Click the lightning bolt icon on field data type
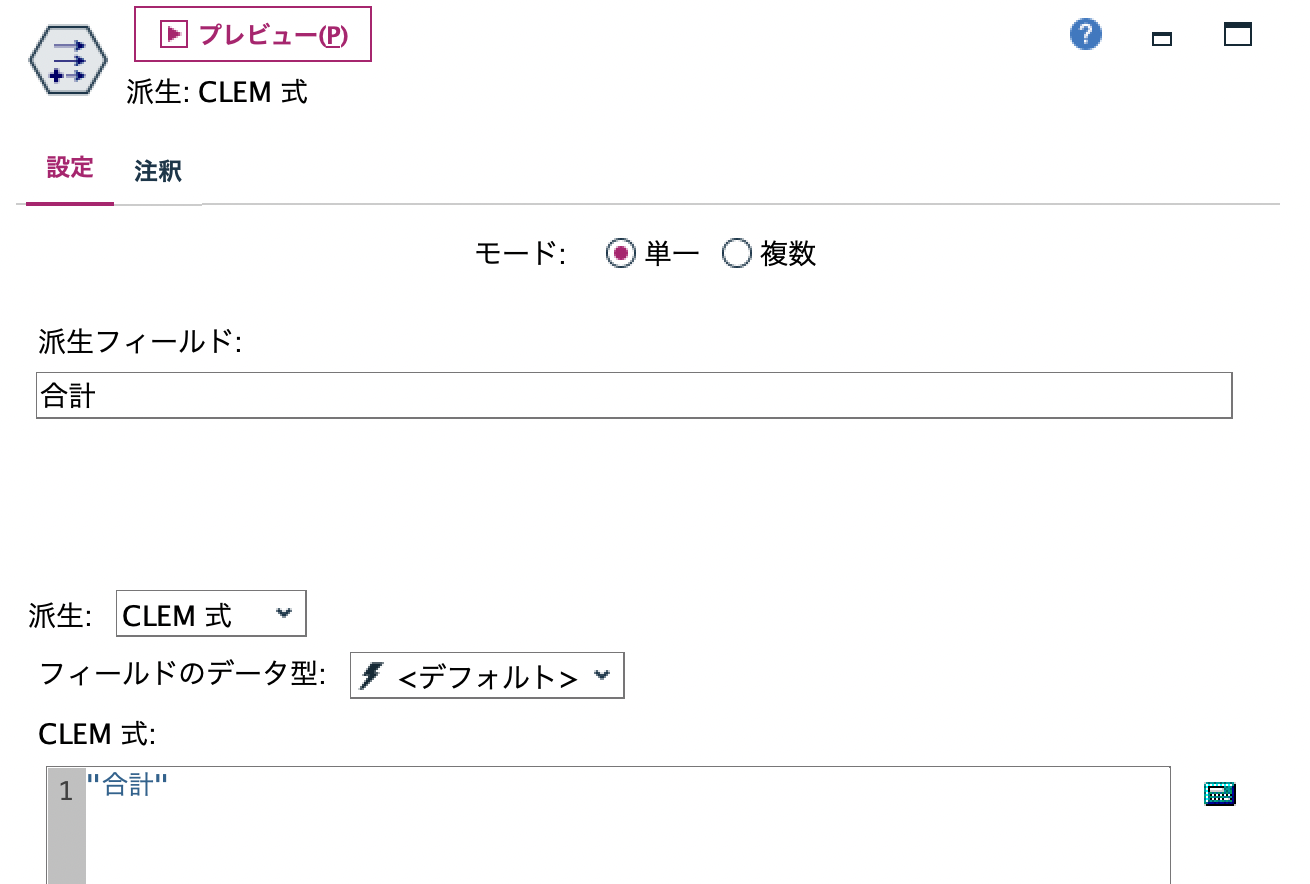The height and width of the screenshot is (884, 1310). click(x=370, y=675)
